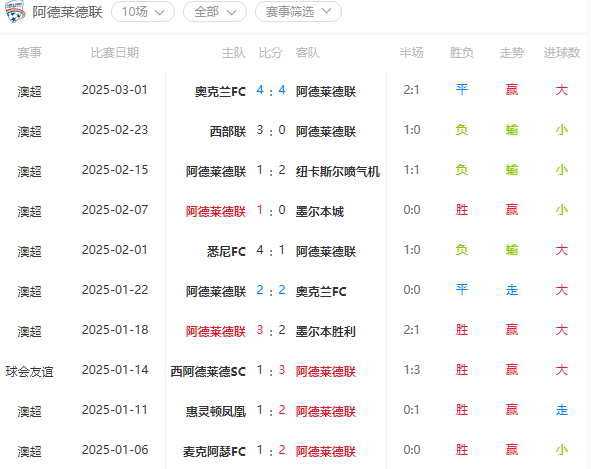Click the 3:2 score versus 墨尔本胜利
Screen dimensions: 591x469
pos(271,330)
